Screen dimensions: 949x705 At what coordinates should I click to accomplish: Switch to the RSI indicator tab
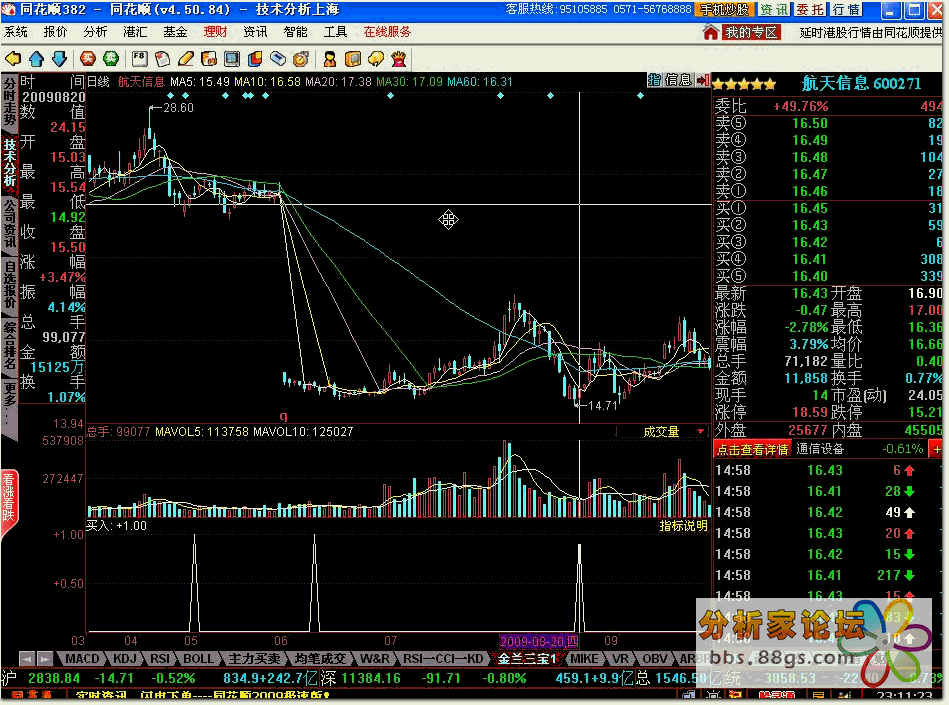[160, 658]
